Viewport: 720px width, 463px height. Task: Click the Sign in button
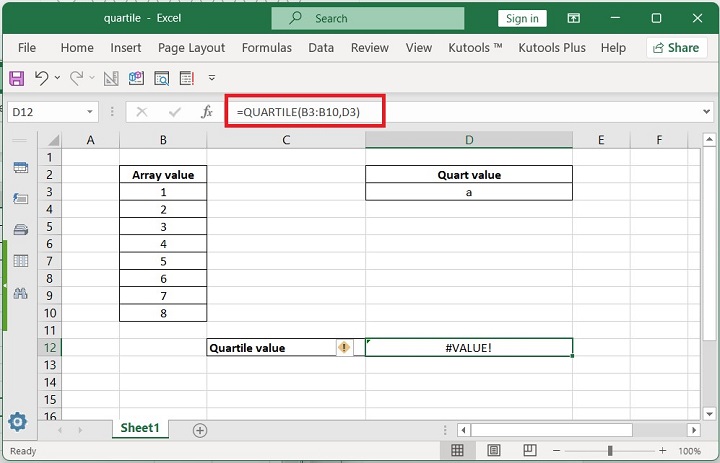(x=522, y=18)
